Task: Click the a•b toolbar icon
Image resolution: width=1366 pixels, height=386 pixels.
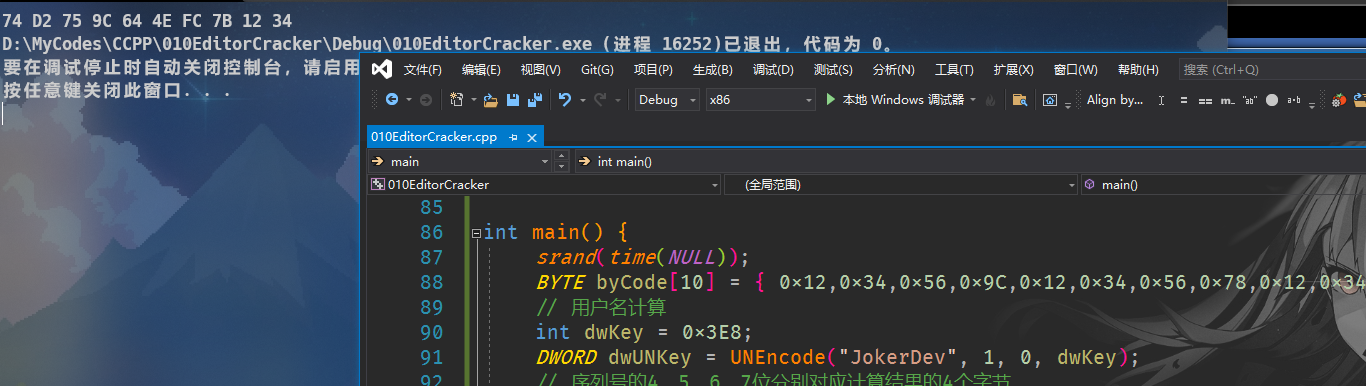Action: pos(1295,100)
